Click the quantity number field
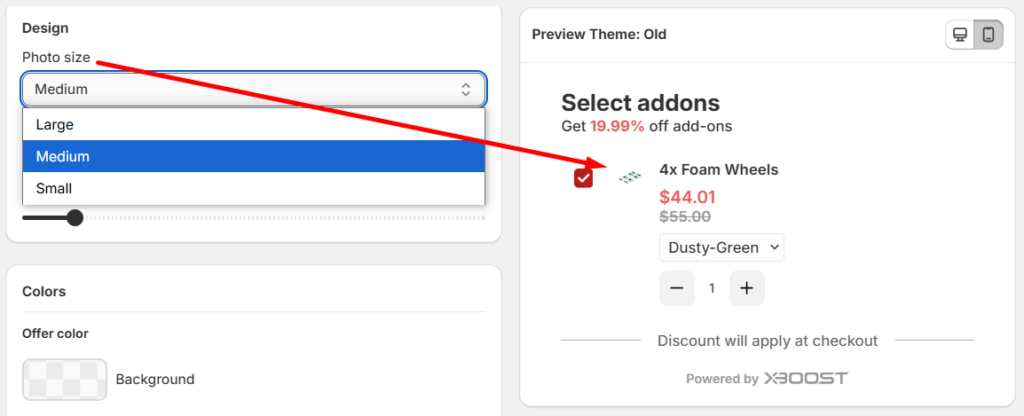 click(712, 288)
